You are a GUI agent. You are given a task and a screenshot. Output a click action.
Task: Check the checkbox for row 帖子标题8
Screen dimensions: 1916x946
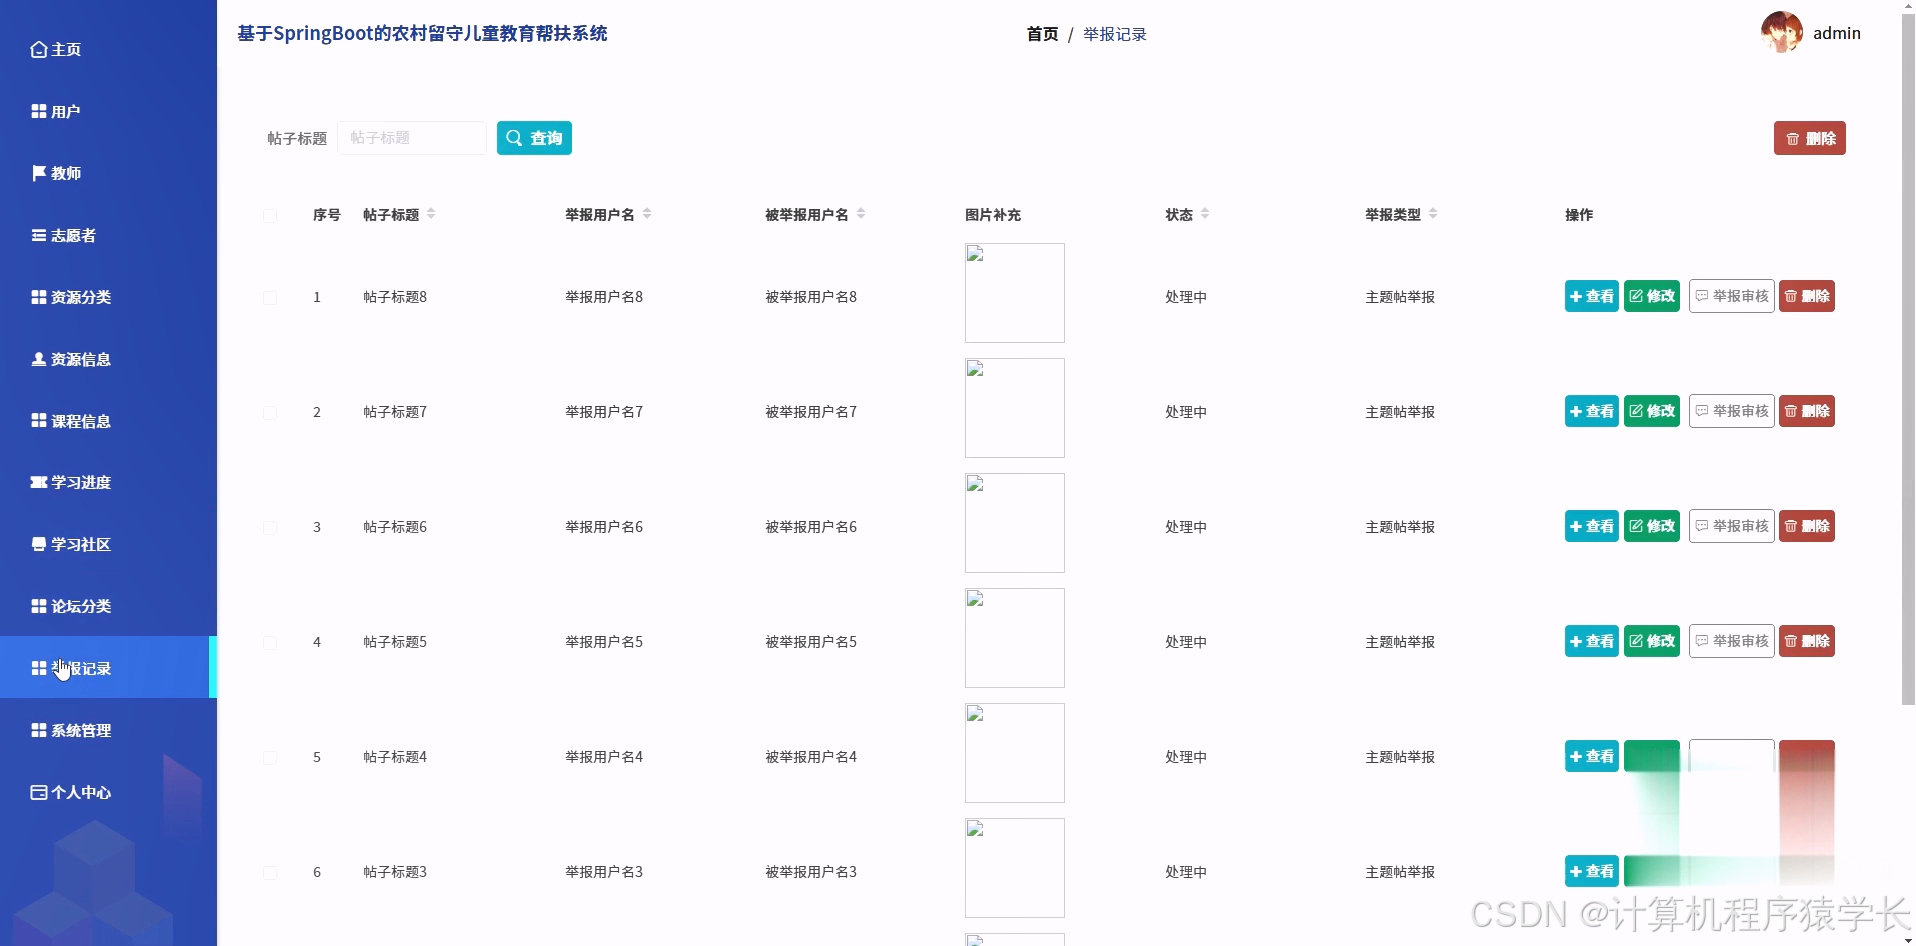(x=269, y=297)
